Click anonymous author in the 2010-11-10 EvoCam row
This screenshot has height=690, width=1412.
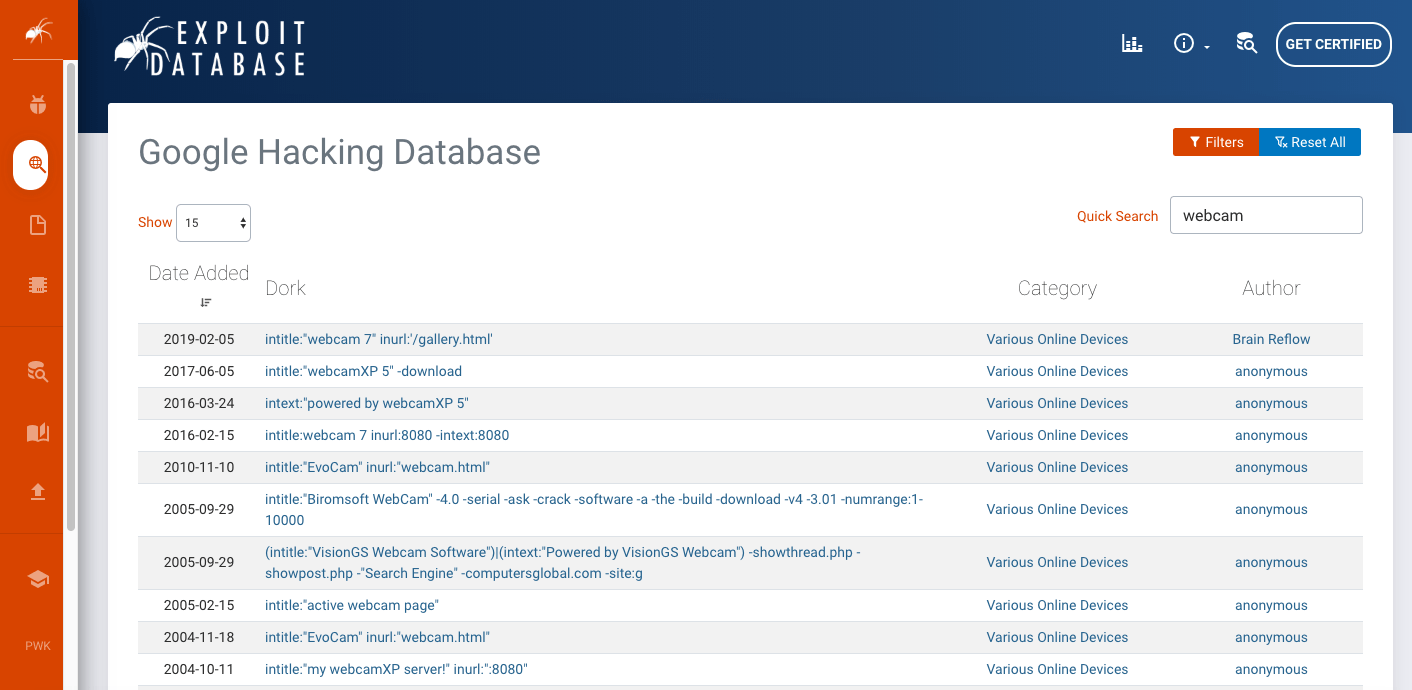click(1271, 467)
